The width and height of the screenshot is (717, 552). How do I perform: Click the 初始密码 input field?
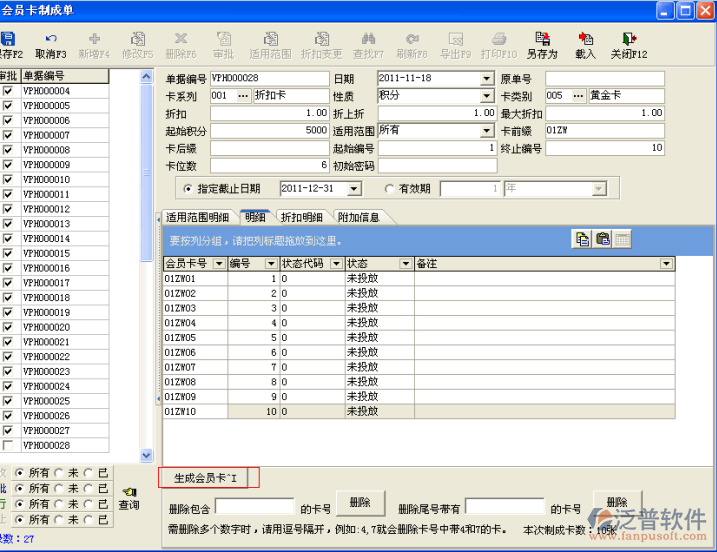coord(437,165)
